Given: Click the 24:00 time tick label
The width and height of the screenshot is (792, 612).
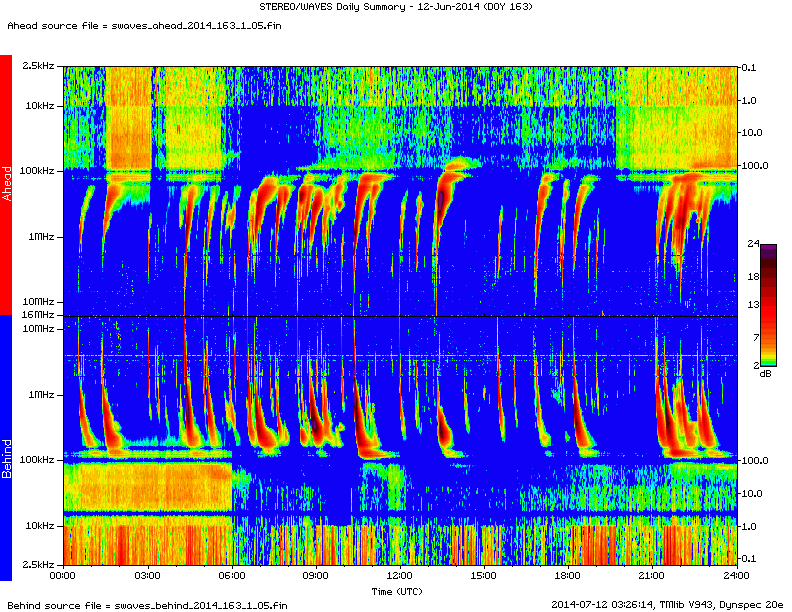Looking at the screenshot, I should click(x=737, y=576).
